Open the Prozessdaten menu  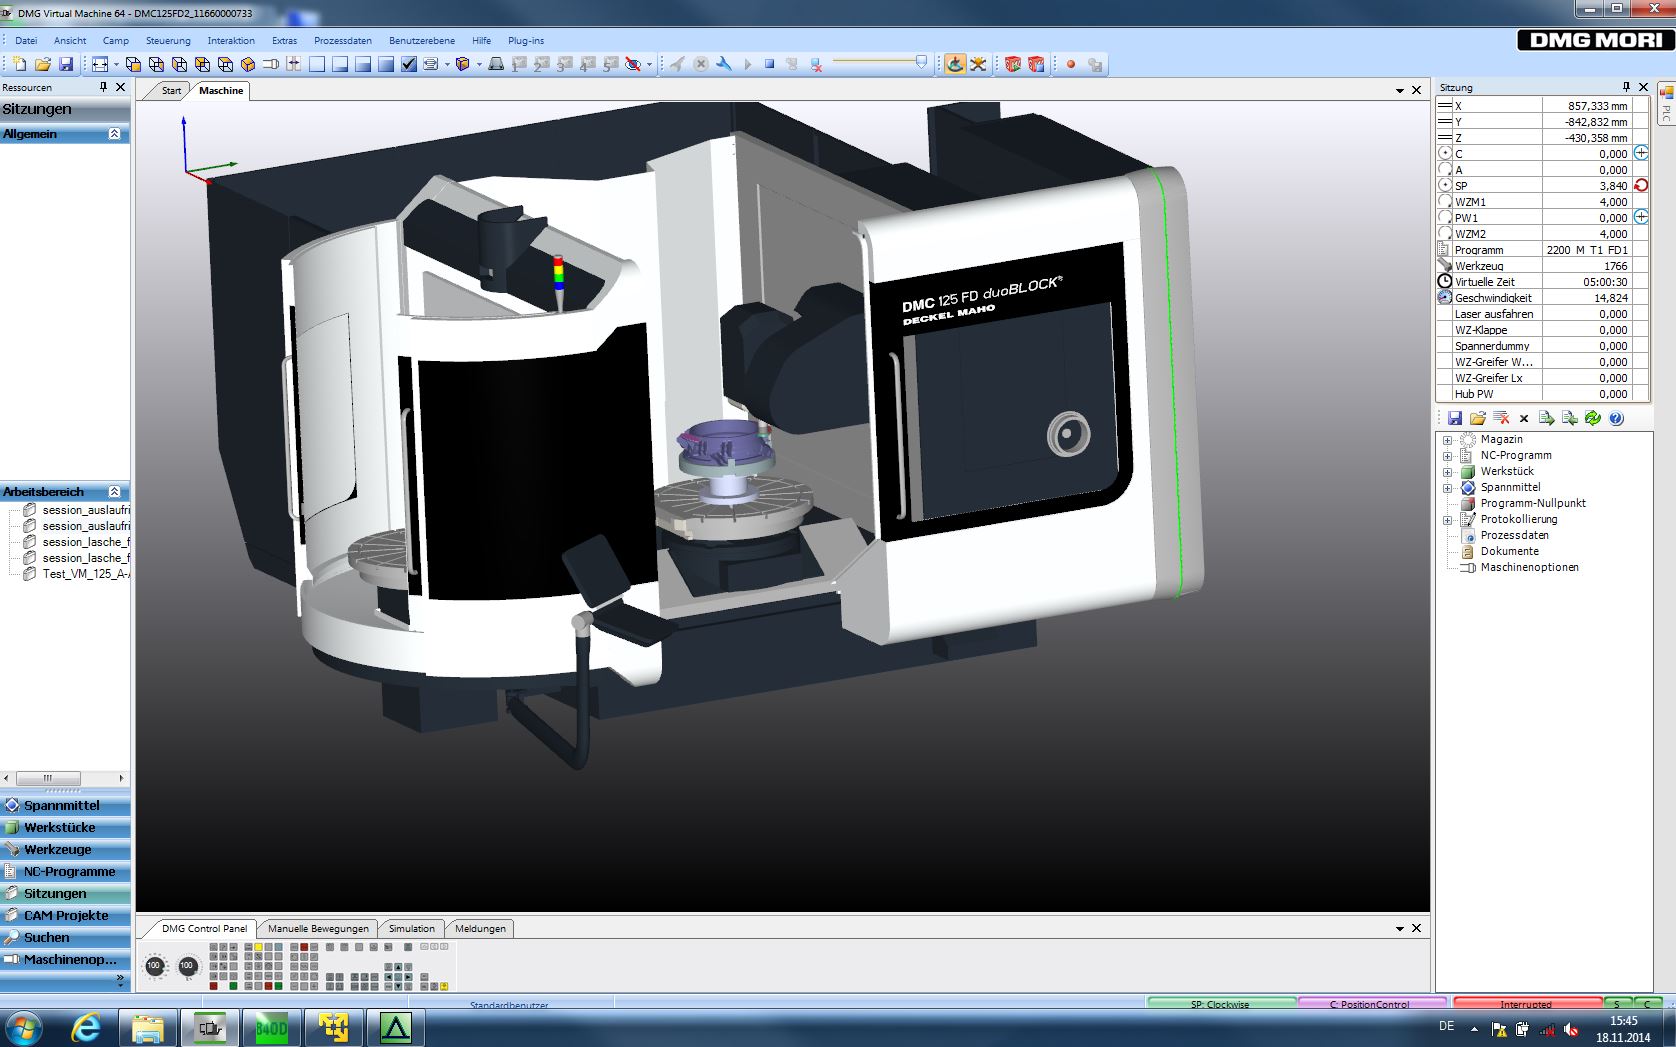pos(341,41)
